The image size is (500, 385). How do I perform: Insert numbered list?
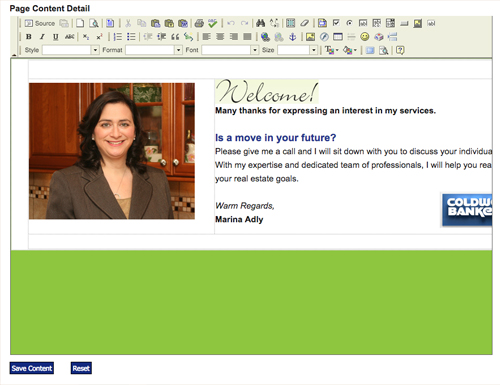point(118,37)
